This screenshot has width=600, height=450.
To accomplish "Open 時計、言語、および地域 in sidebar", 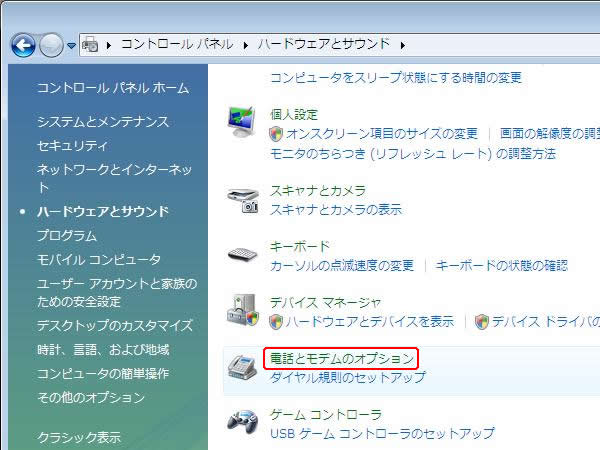I will point(103,350).
